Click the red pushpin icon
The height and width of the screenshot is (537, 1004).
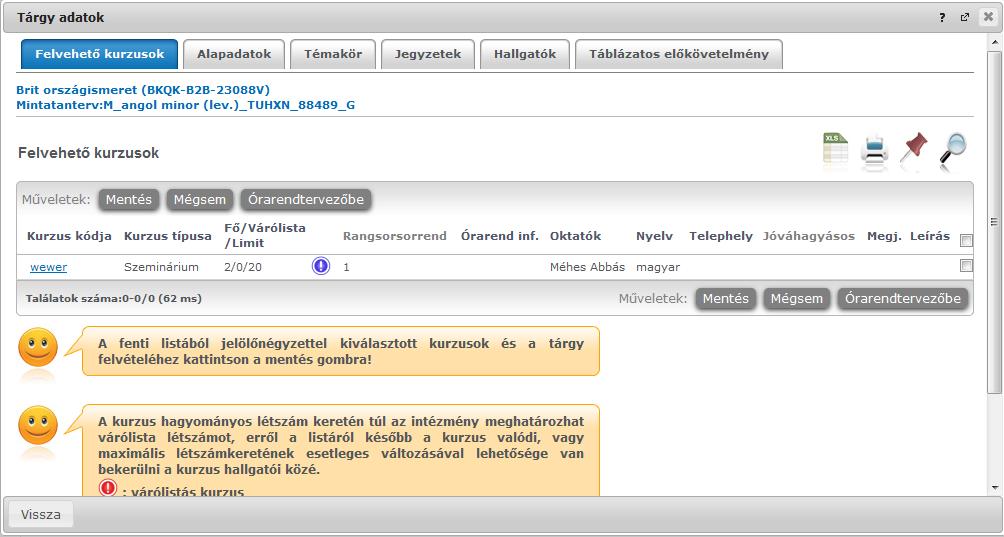click(x=913, y=148)
